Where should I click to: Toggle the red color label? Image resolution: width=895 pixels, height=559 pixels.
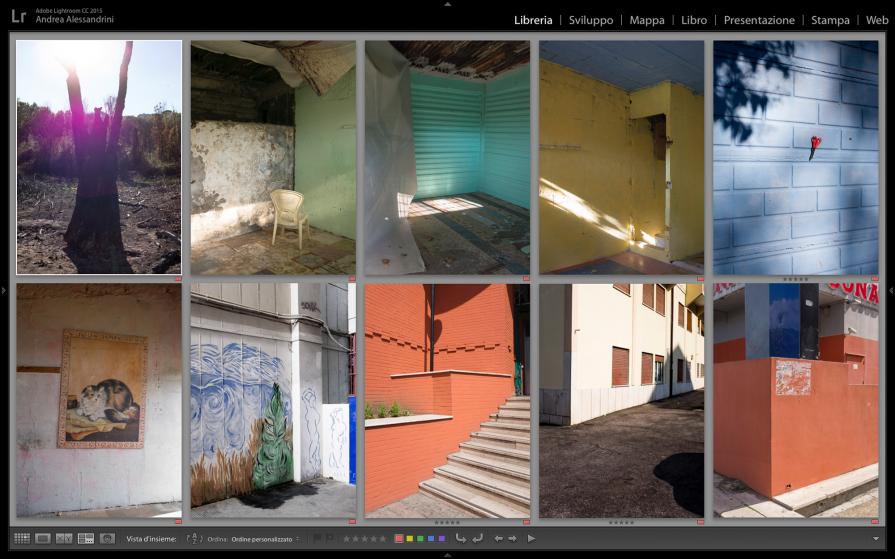pyautogui.click(x=399, y=538)
